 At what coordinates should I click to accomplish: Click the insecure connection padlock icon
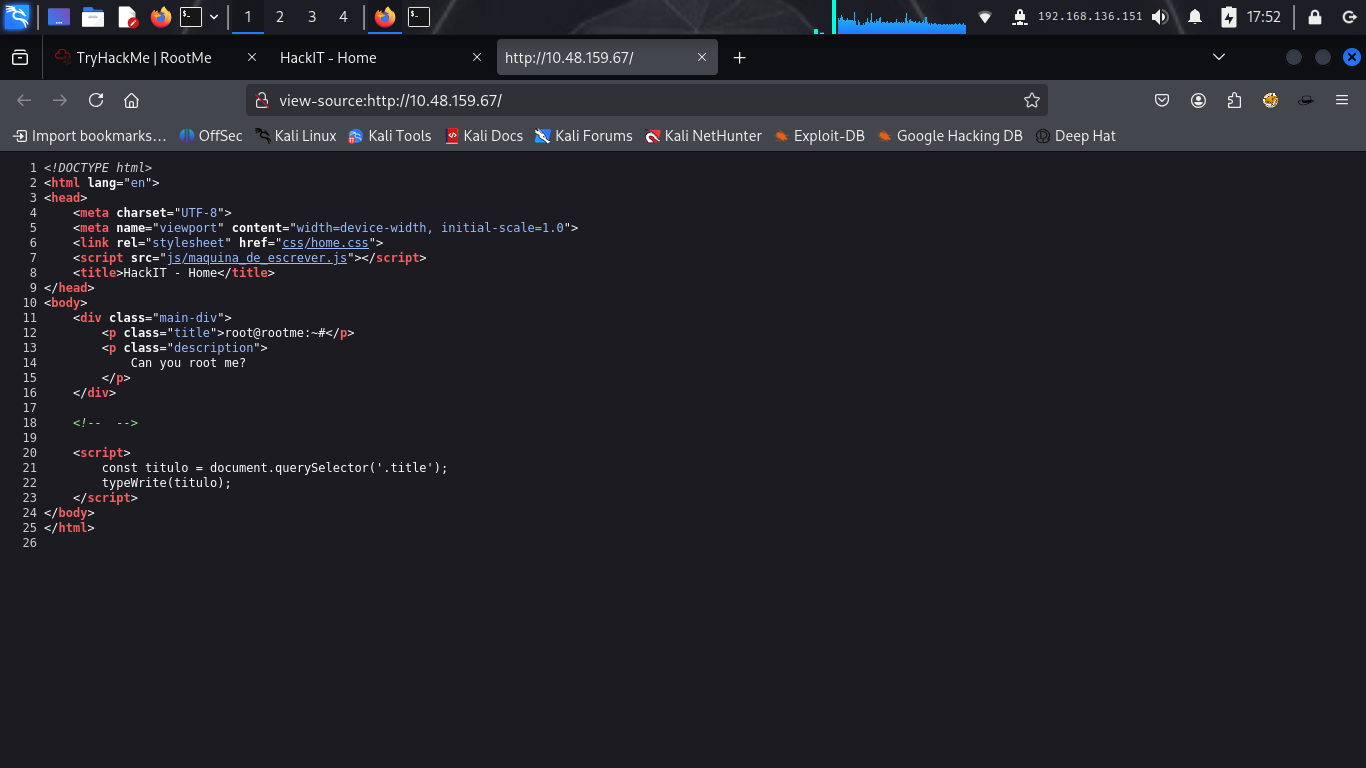262,100
